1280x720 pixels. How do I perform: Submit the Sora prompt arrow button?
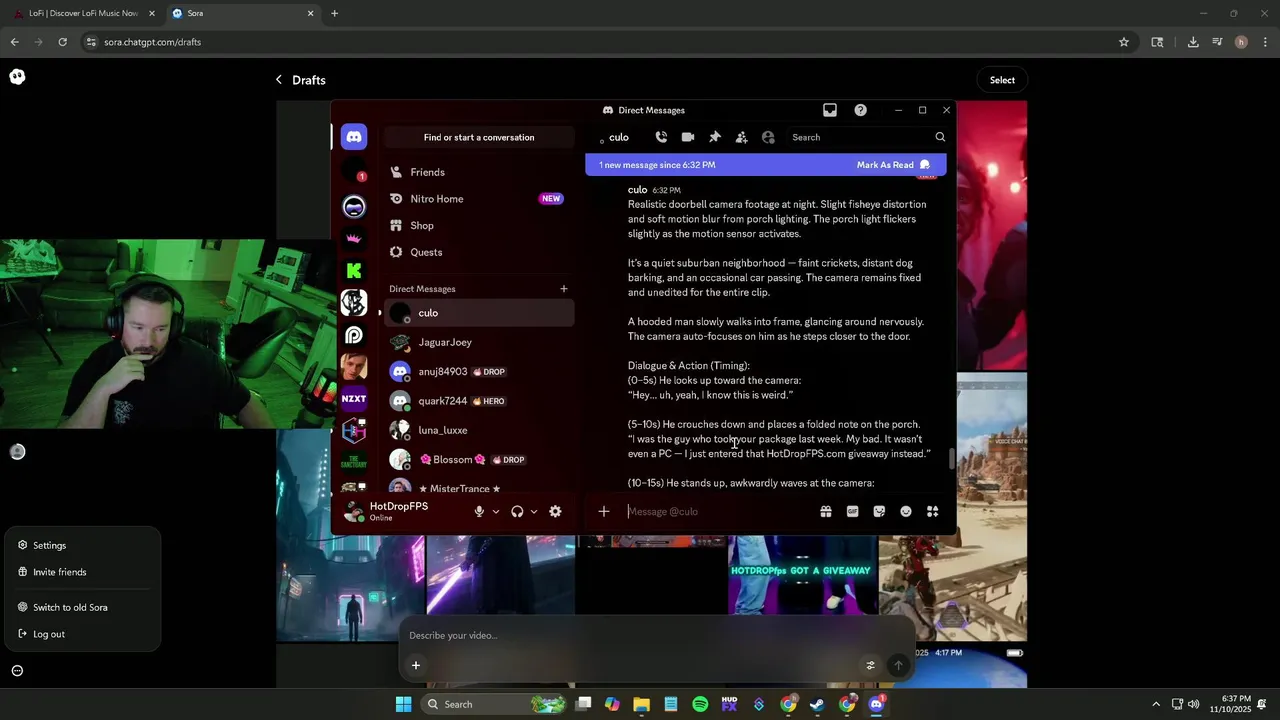click(898, 665)
